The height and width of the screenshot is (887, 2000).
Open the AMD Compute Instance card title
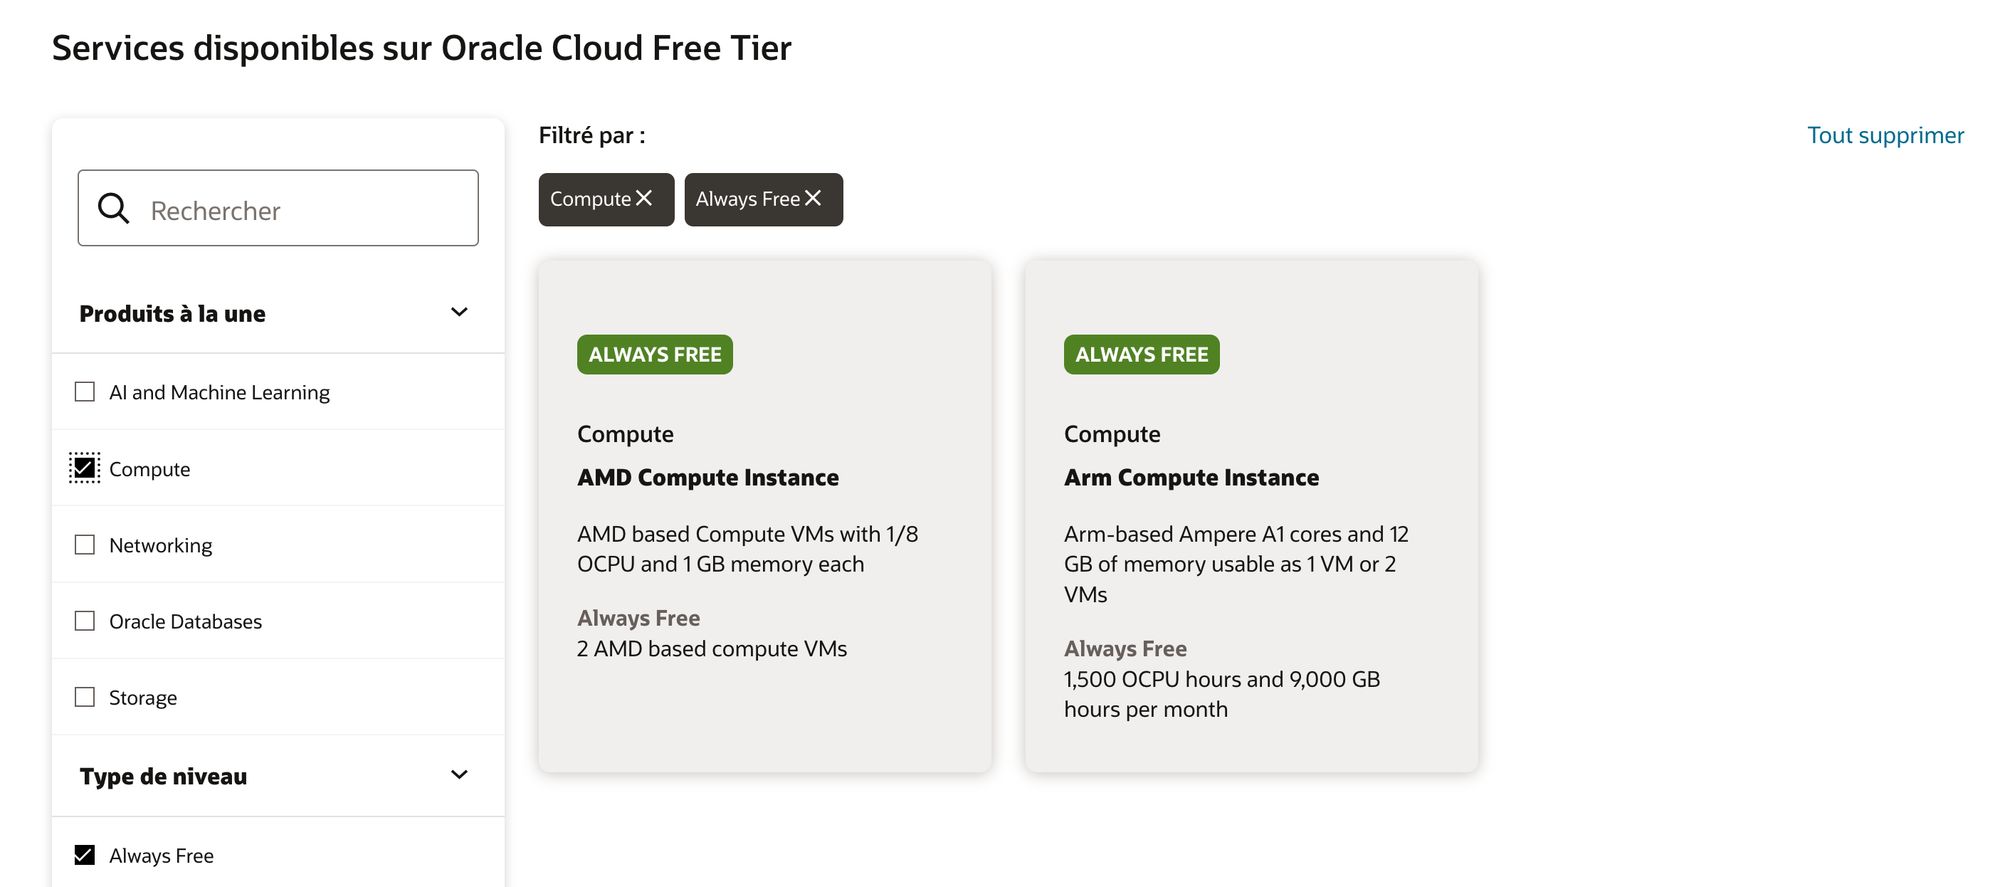[x=708, y=478]
